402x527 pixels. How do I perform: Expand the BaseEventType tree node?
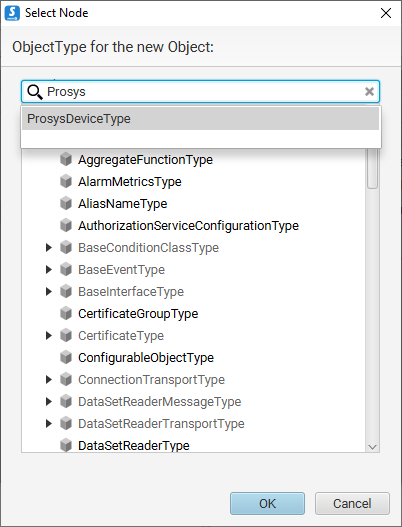pos(49,270)
